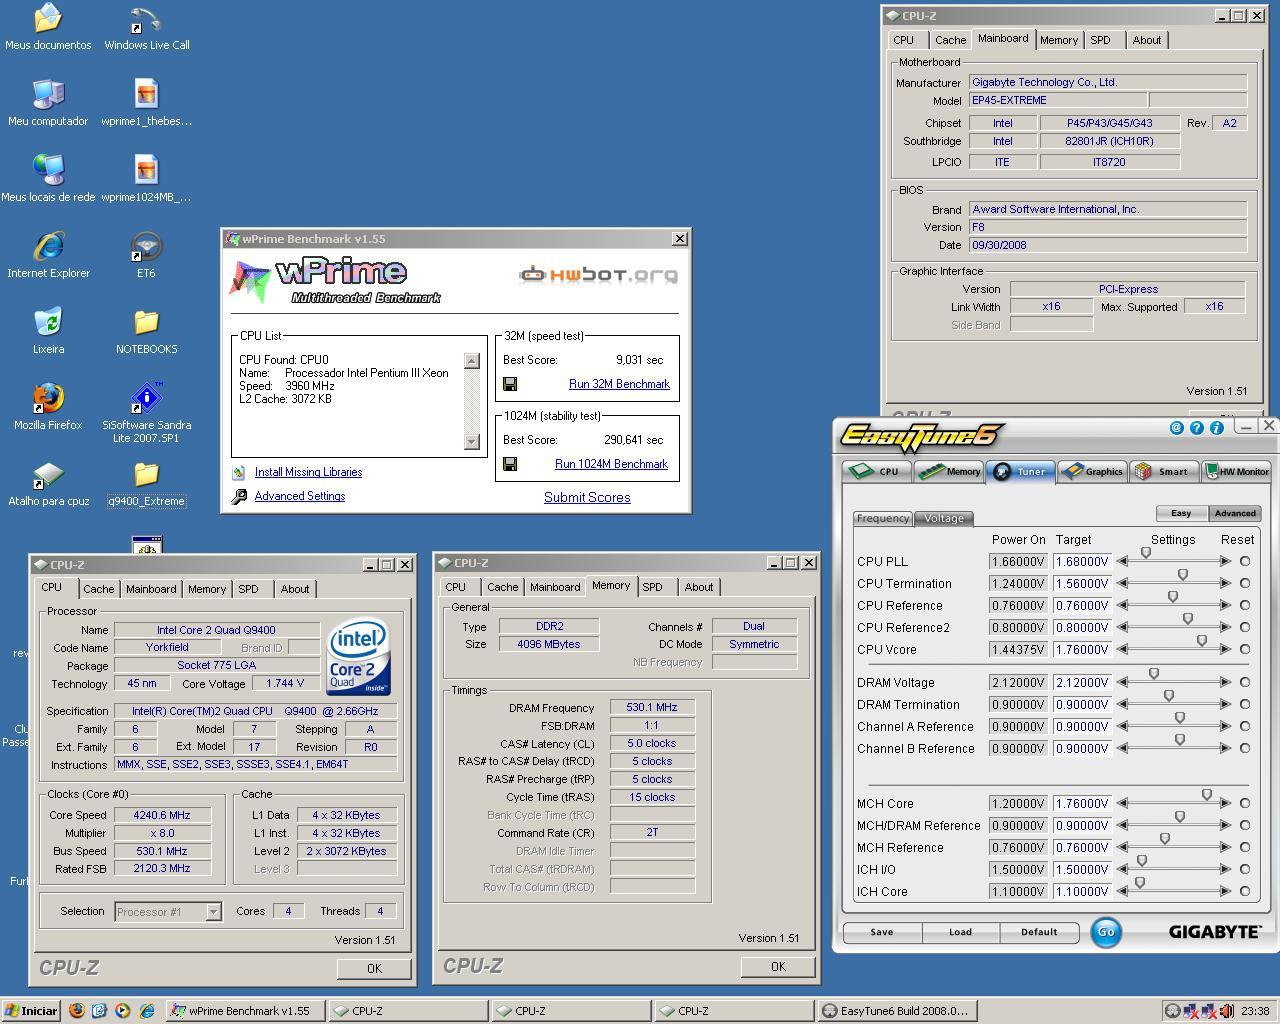Click EasyTune6 info icon
The height and width of the screenshot is (1024, 1280).
(x=1217, y=428)
